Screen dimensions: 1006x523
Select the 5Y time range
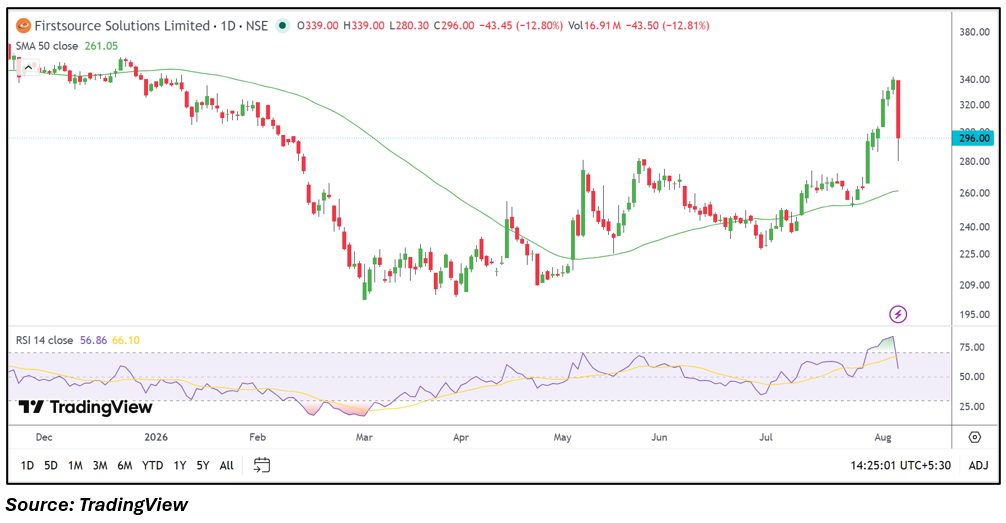click(203, 465)
